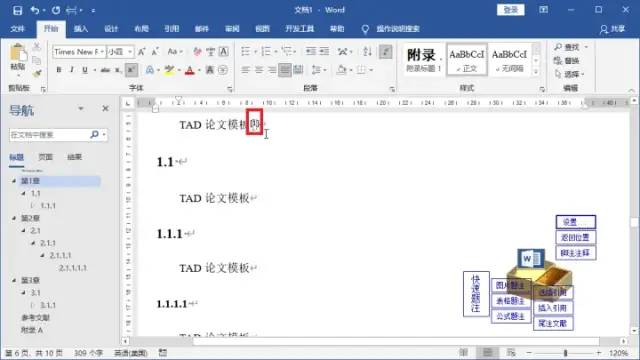Select the bullet list icon

pyautogui.click(x=245, y=51)
